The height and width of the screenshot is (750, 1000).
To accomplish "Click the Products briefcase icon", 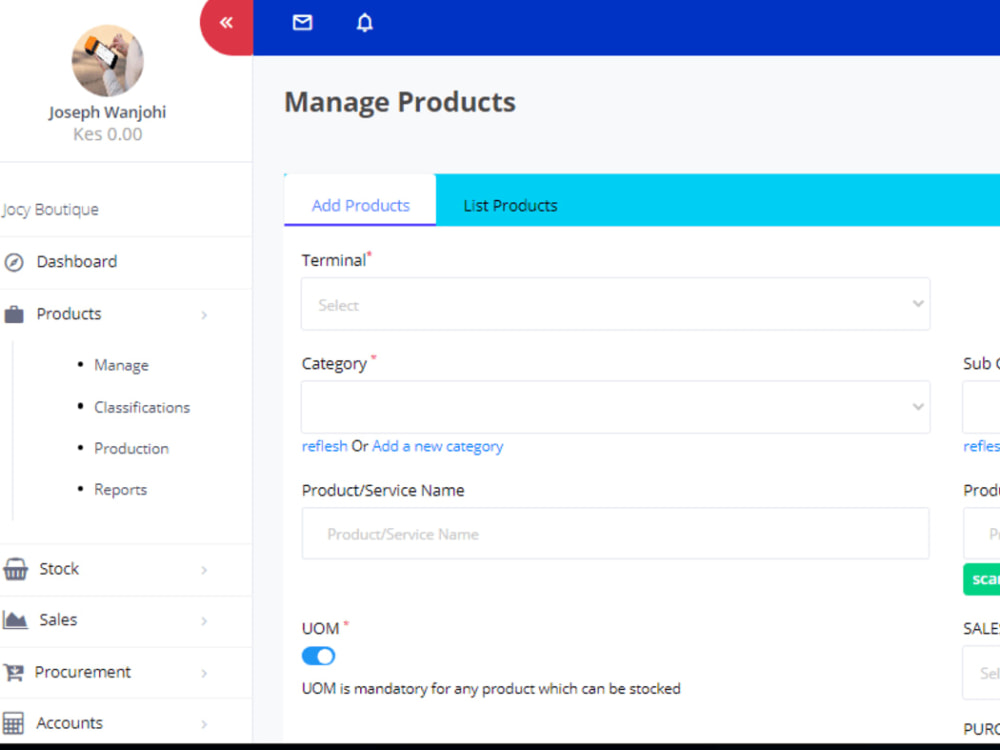I will pyautogui.click(x=14, y=314).
